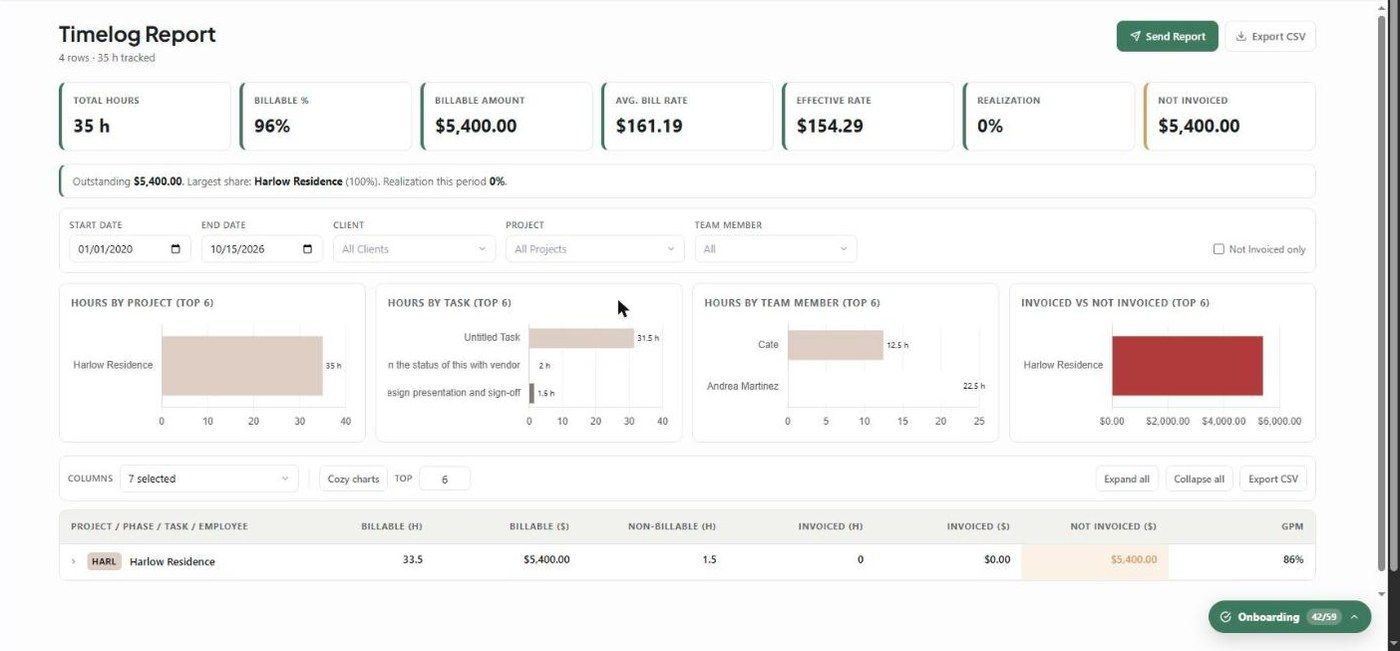Click the Harlow Residence row name

click(172, 561)
